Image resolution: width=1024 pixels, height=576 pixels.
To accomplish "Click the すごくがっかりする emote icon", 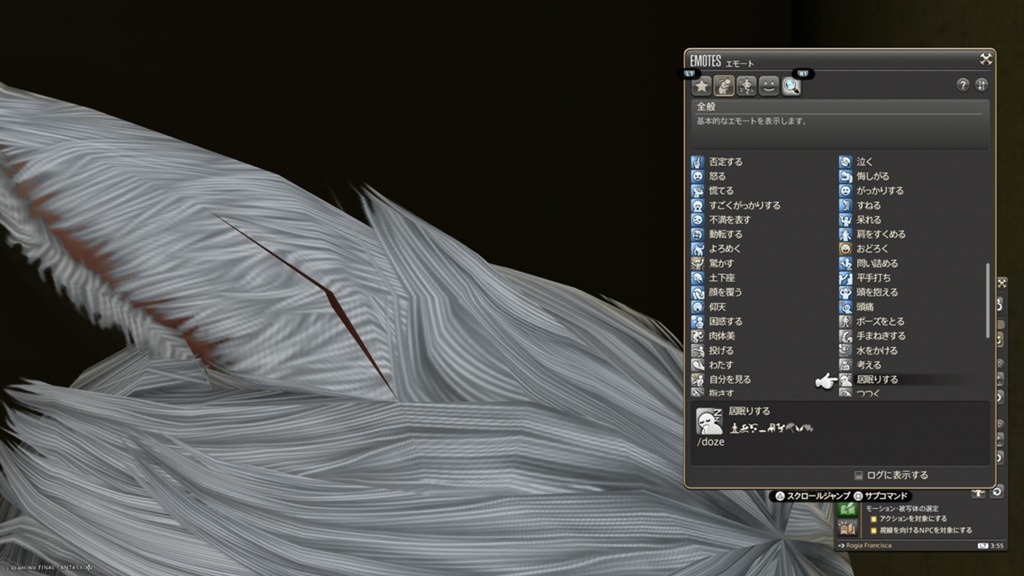I will (697, 206).
